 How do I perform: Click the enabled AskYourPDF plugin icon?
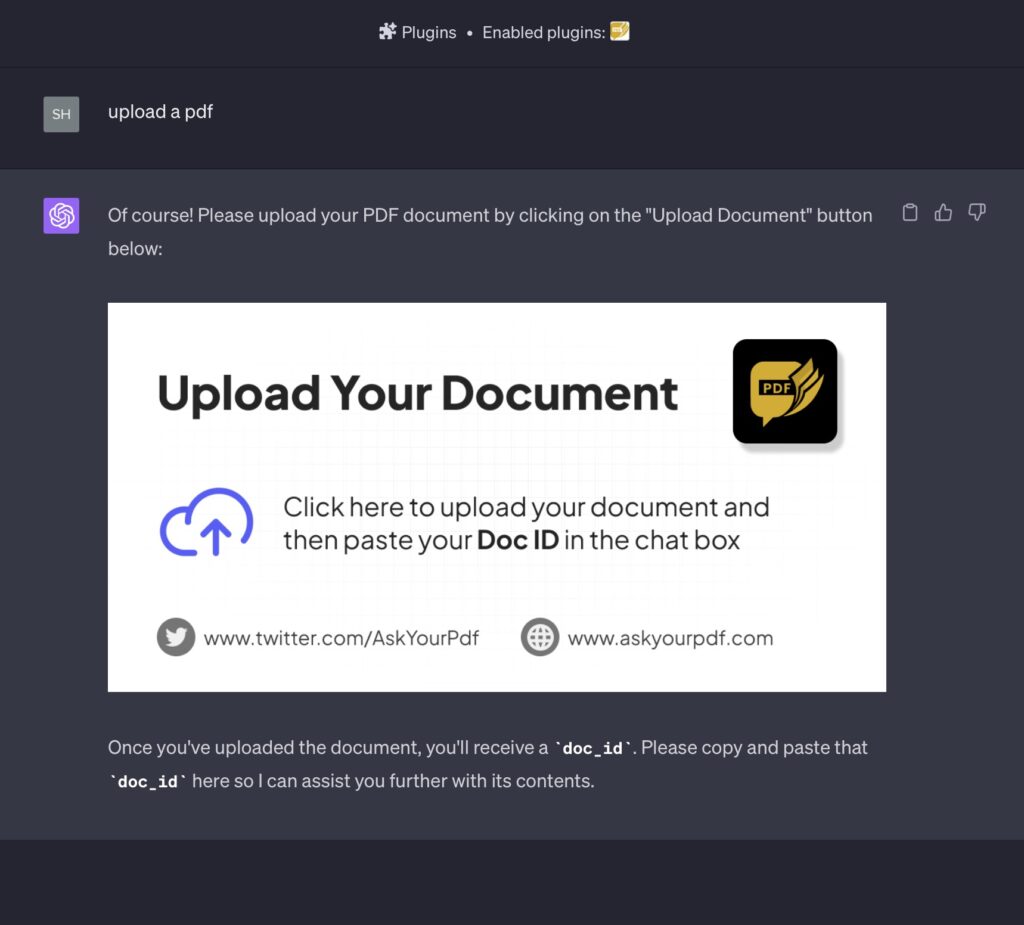tap(619, 31)
